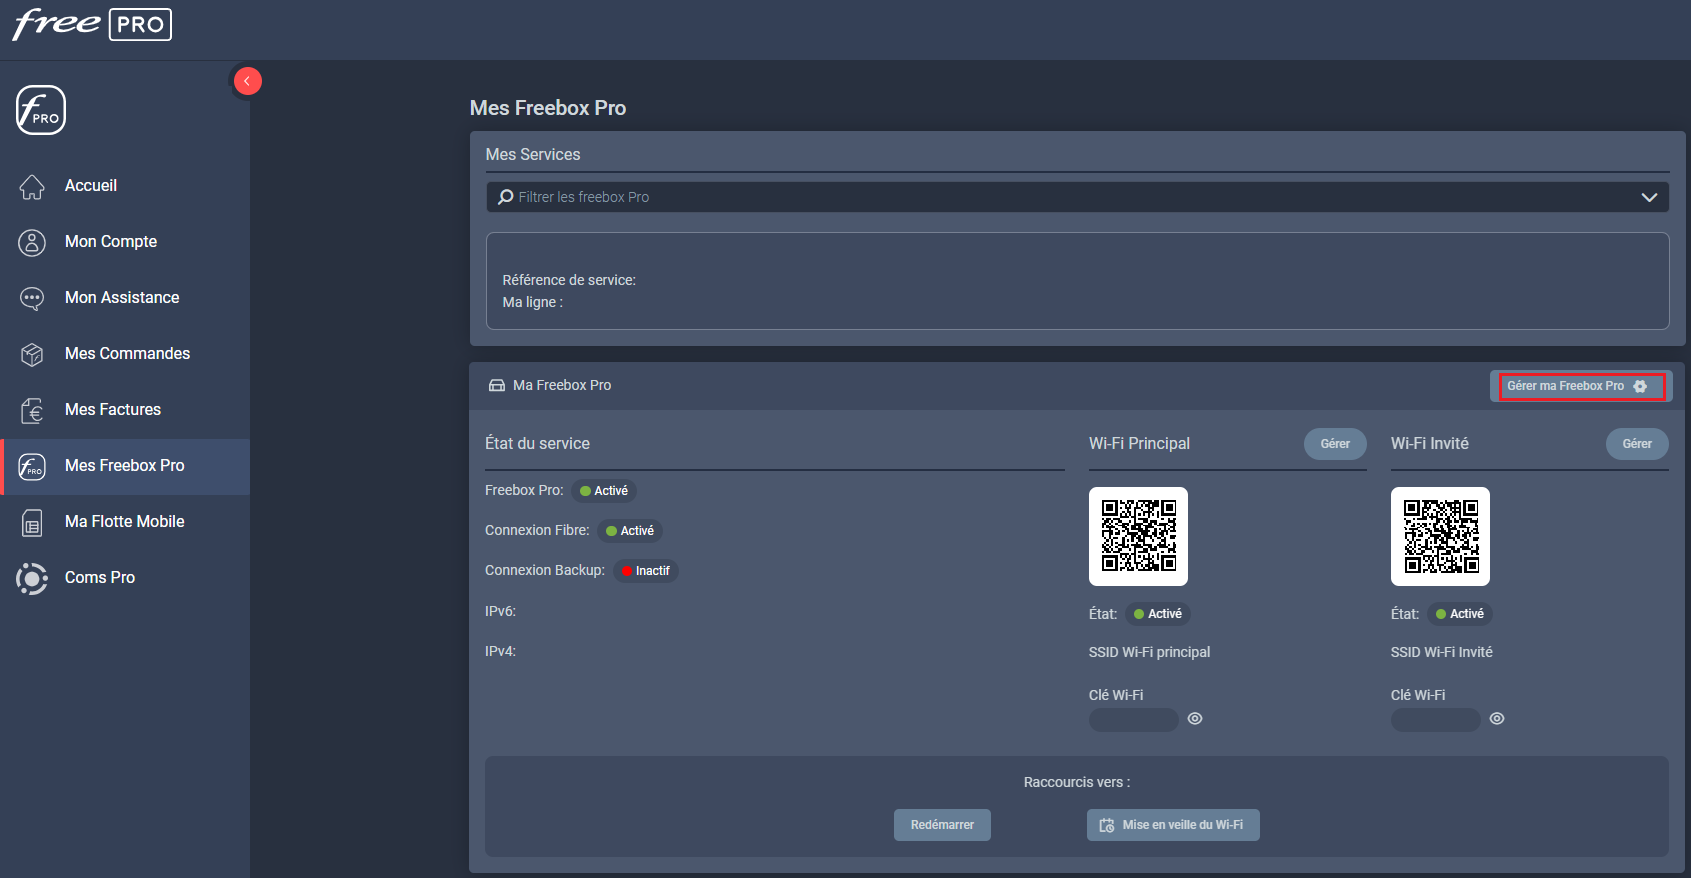Reveal the Wi-Fi Principal key with eye icon
The height and width of the screenshot is (878, 1691).
pos(1195,719)
